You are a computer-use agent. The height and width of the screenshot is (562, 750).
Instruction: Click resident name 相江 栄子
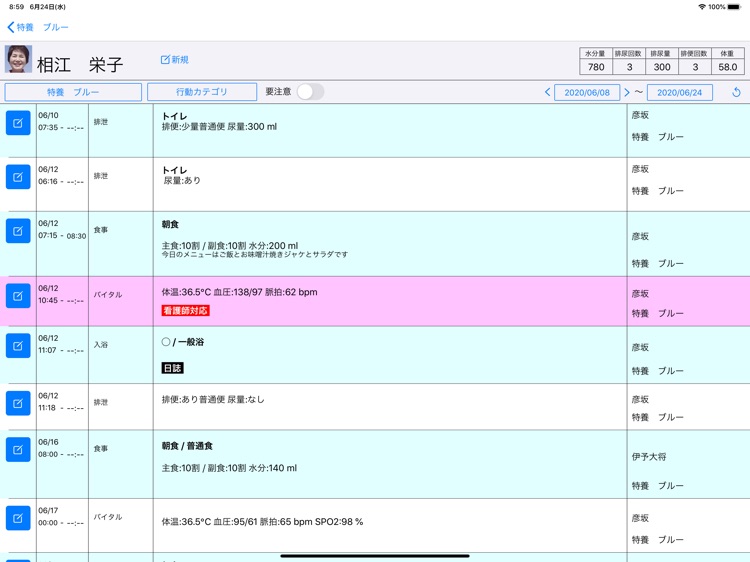coord(80,65)
